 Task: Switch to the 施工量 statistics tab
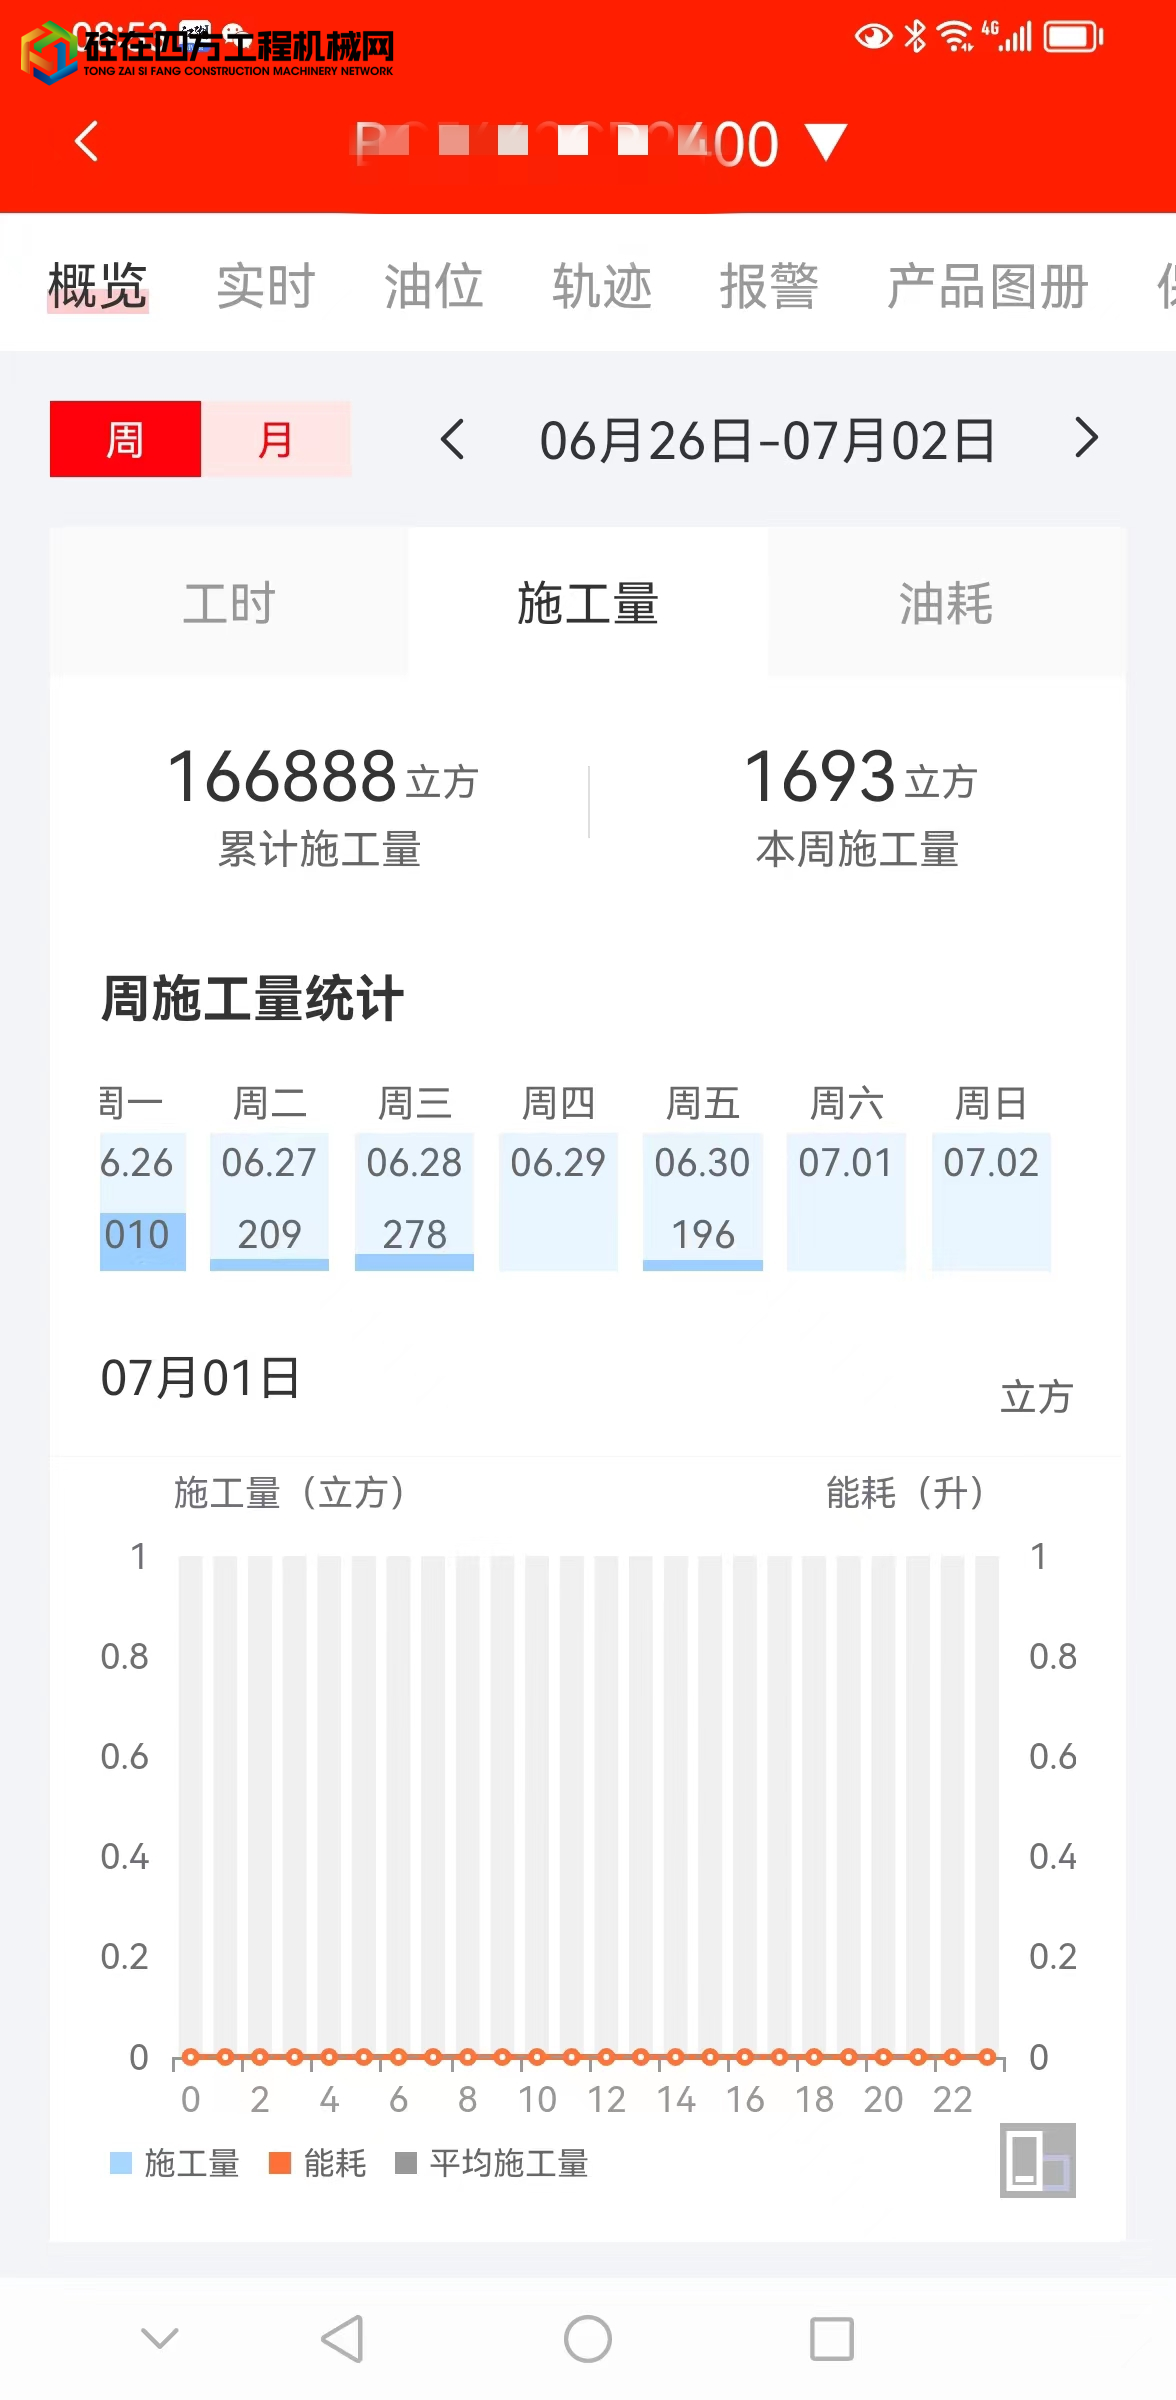[x=588, y=603]
